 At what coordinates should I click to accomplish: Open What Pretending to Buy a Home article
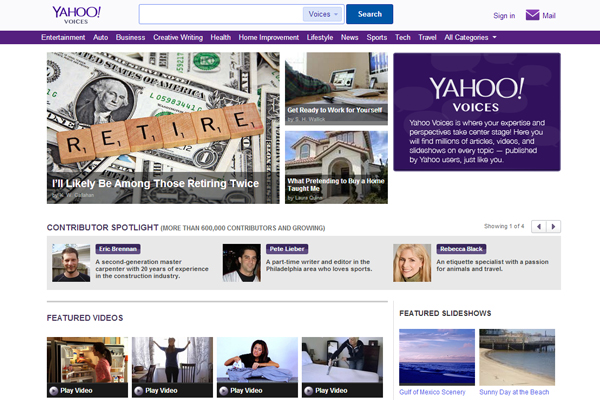click(x=336, y=167)
